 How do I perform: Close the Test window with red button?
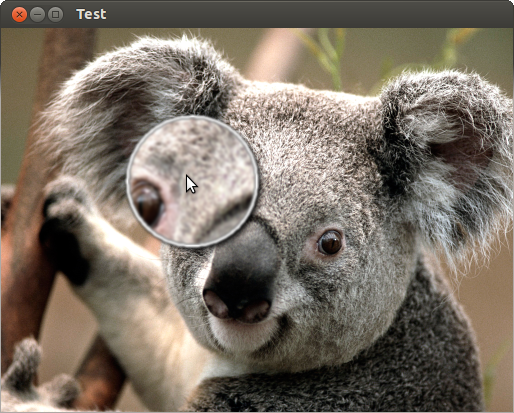tap(19, 15)
